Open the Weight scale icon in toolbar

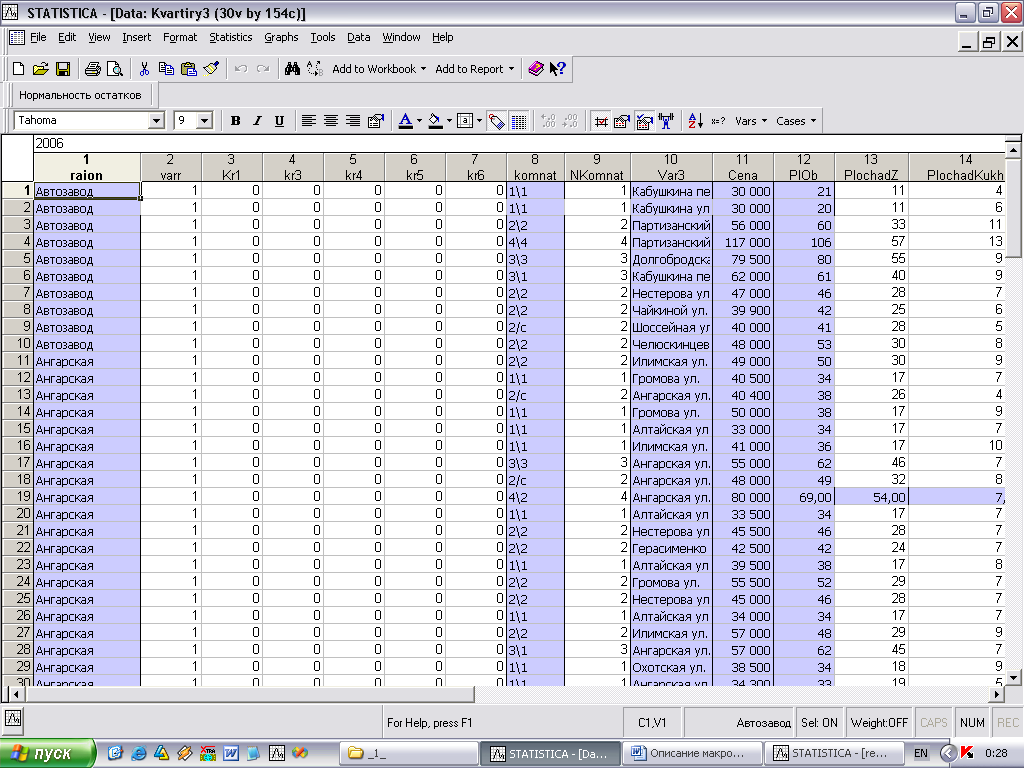[x=666, y=121]
